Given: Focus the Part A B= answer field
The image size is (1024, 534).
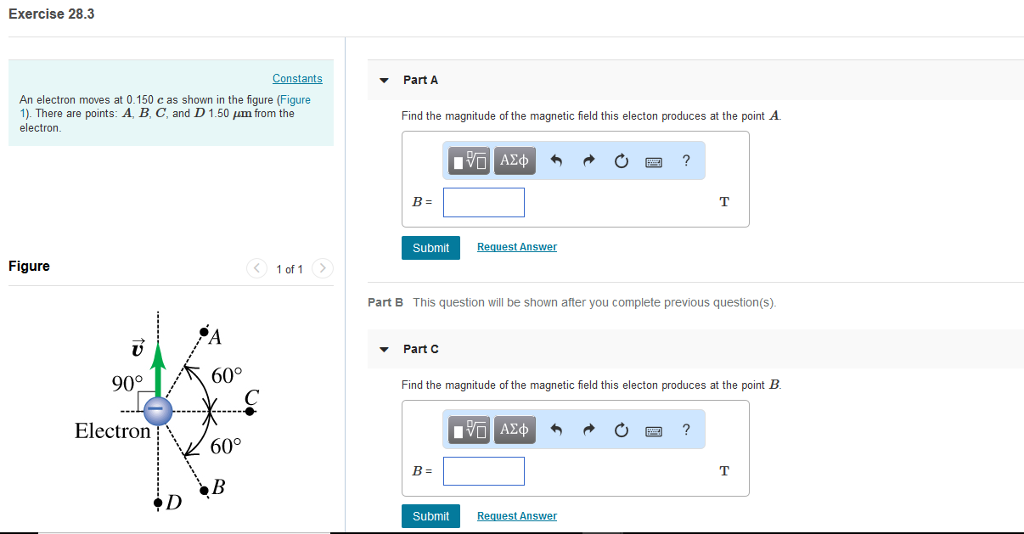Looking at the screenshot, I should pyautogui.click(x=484, y=202).
